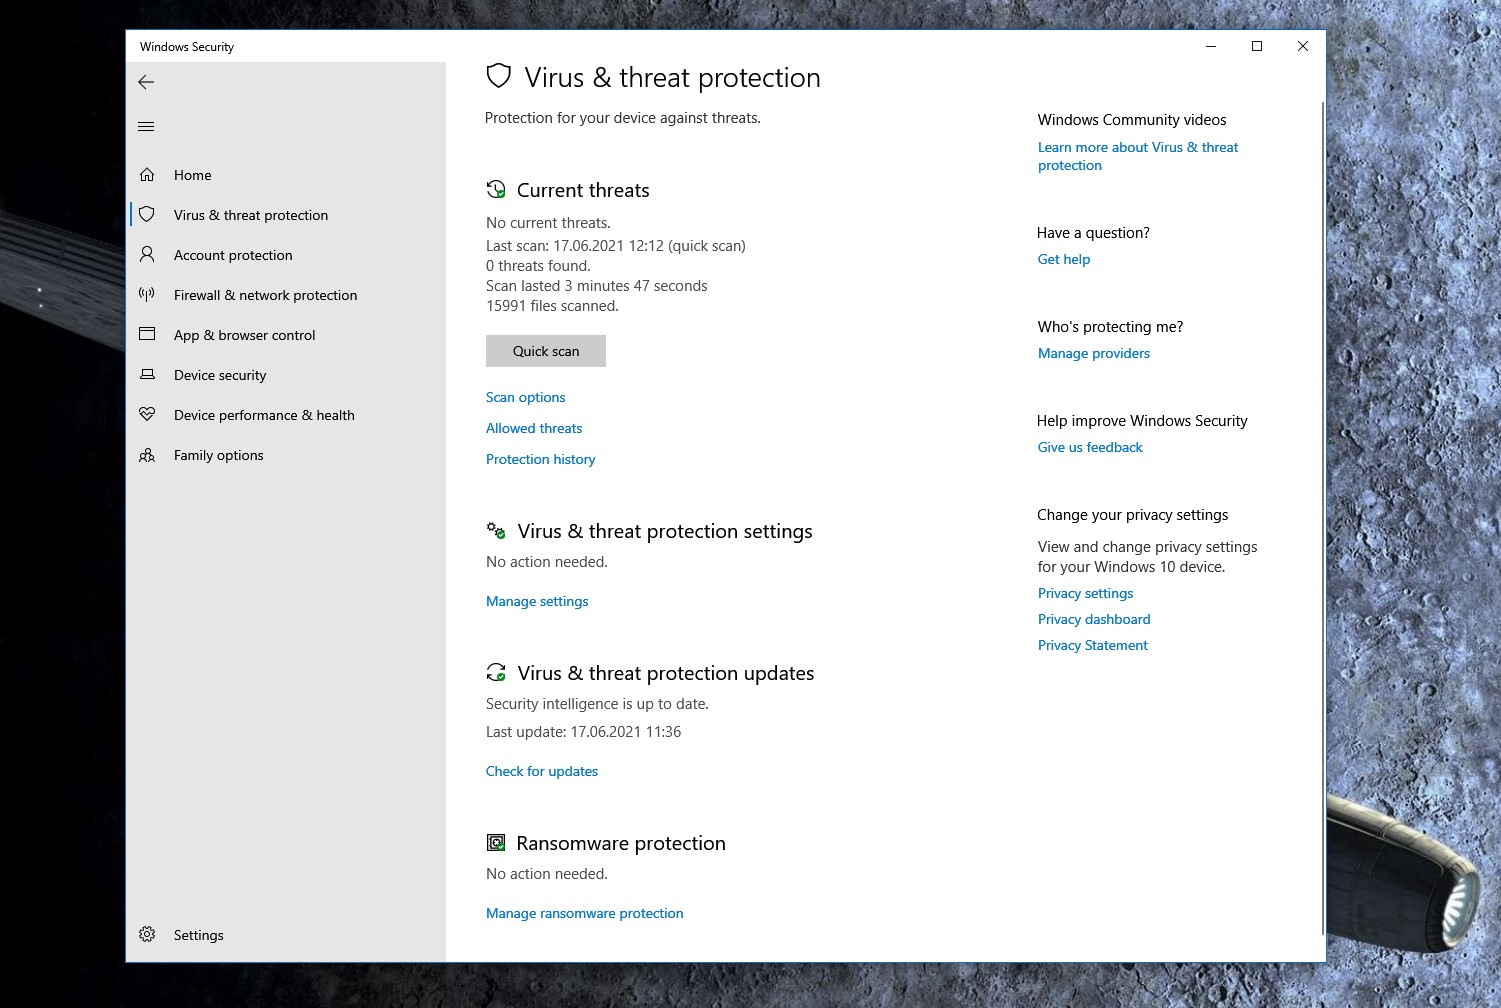Click the Account protection person icon
This screenshot has width=1501, height=1008.
(147, 255)
